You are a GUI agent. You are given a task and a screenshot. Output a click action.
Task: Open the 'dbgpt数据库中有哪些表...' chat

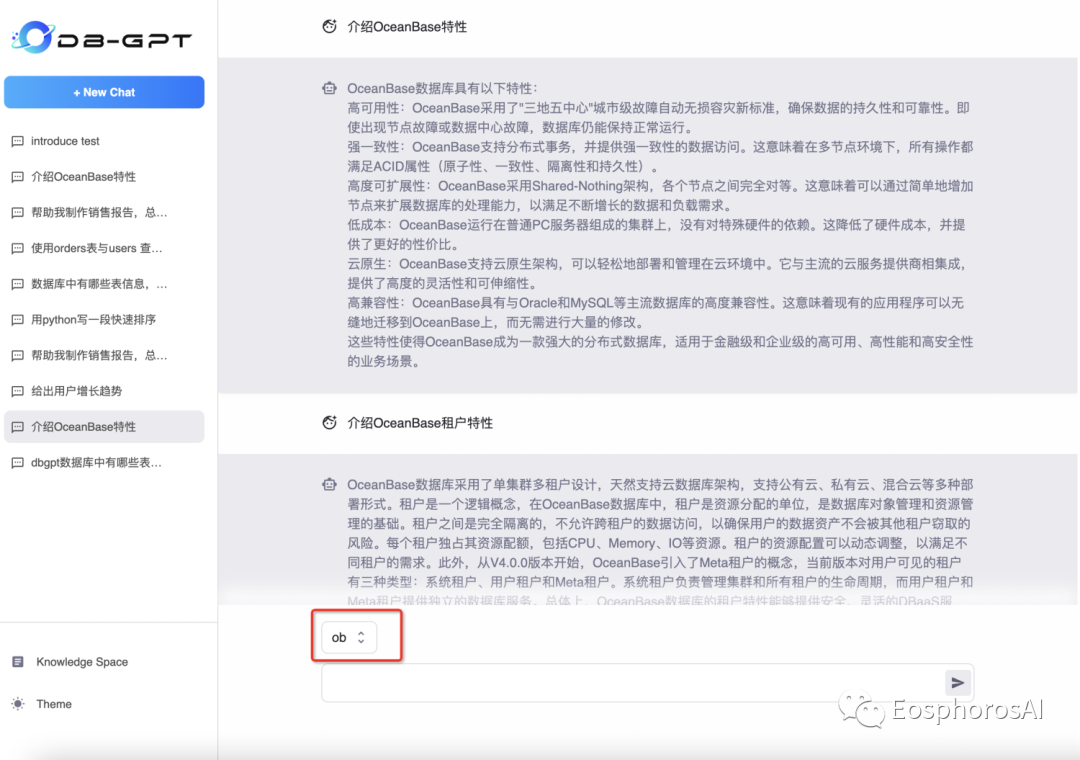(x=104, y=463)
